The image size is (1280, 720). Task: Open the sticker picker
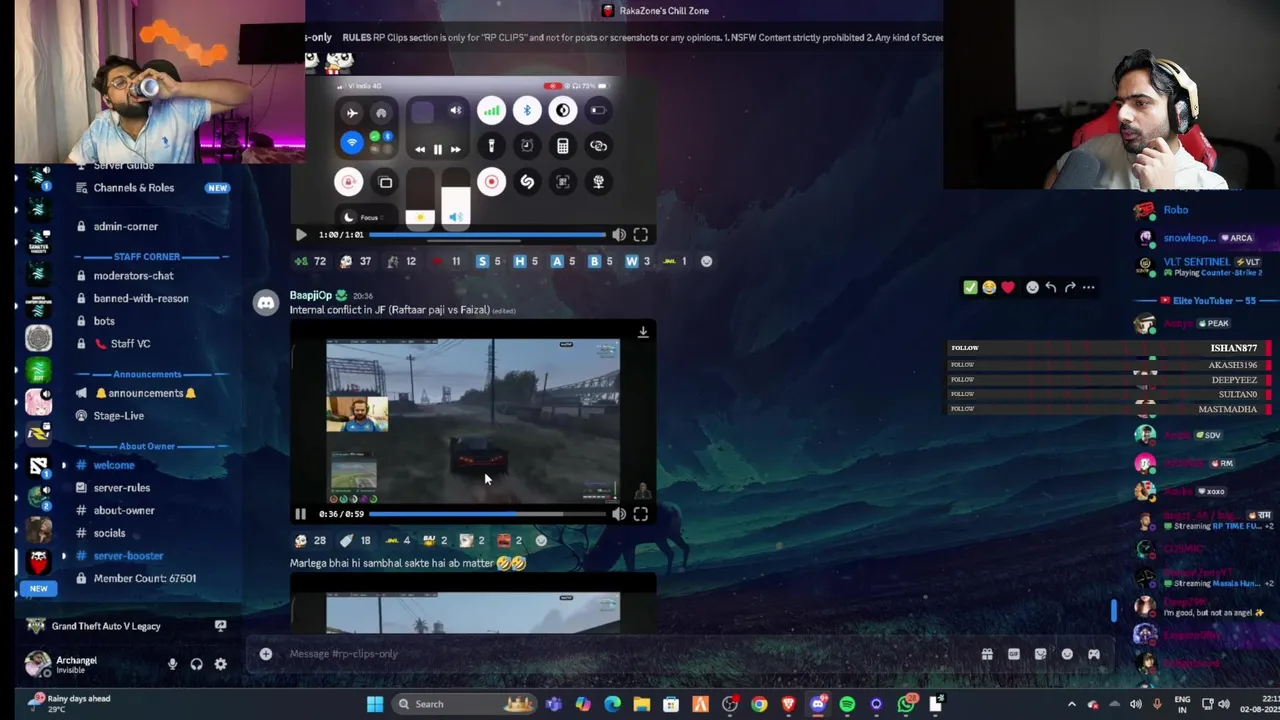pyautogui.click(x=1041, y=654)
